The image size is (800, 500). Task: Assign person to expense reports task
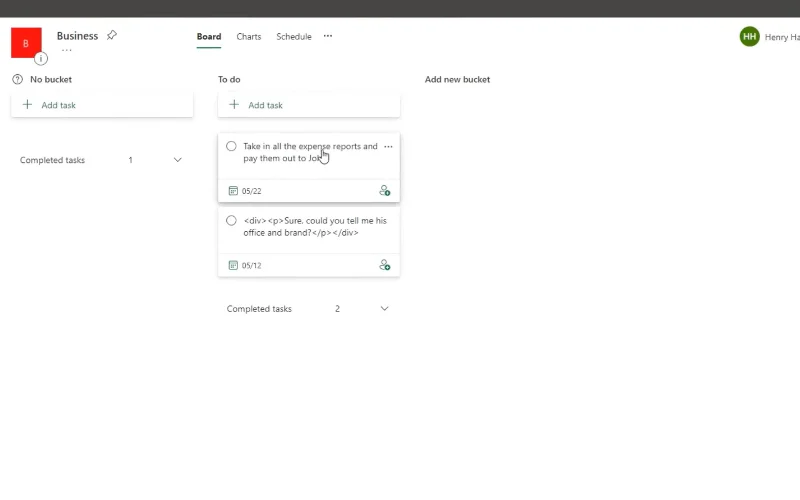pos(385,191)
